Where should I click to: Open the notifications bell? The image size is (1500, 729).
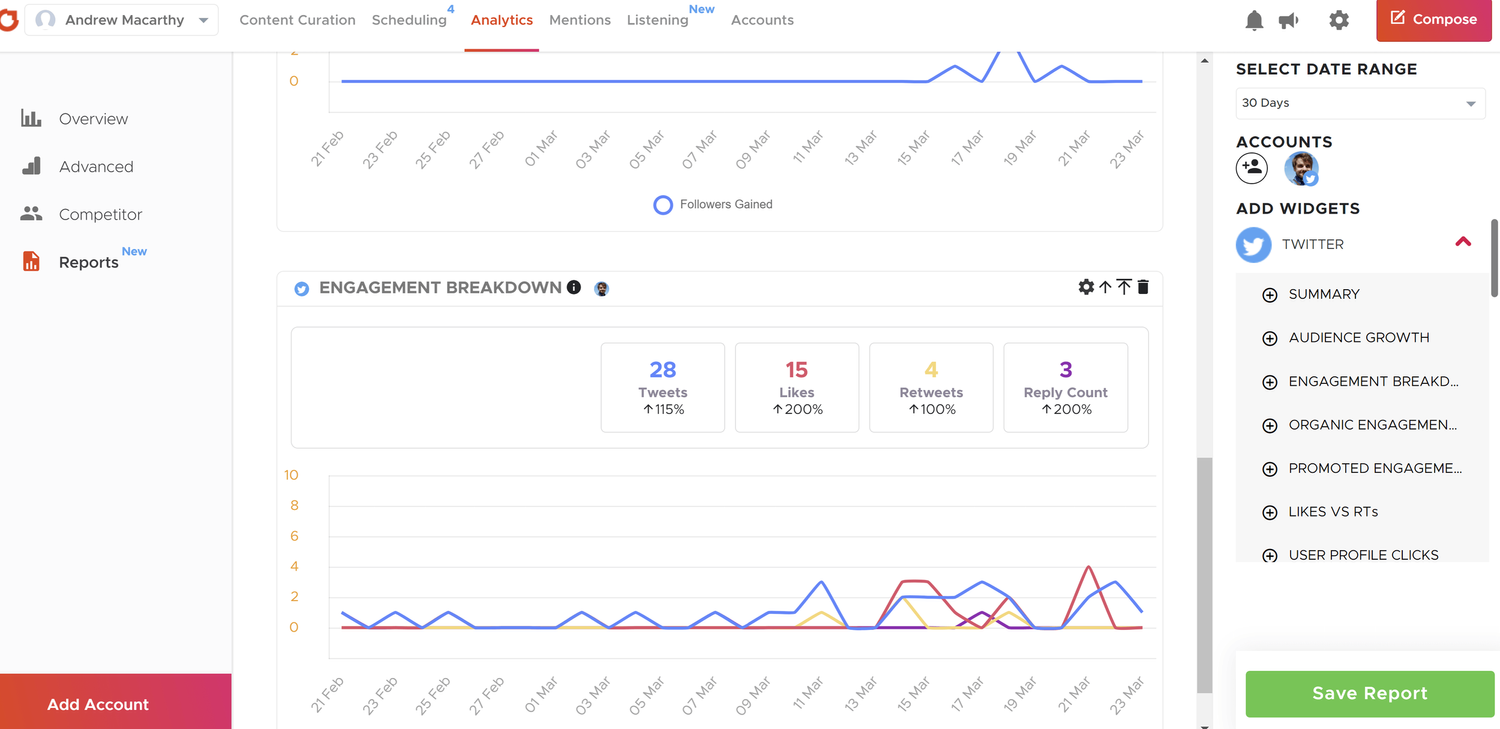[x=1254, y=19]
